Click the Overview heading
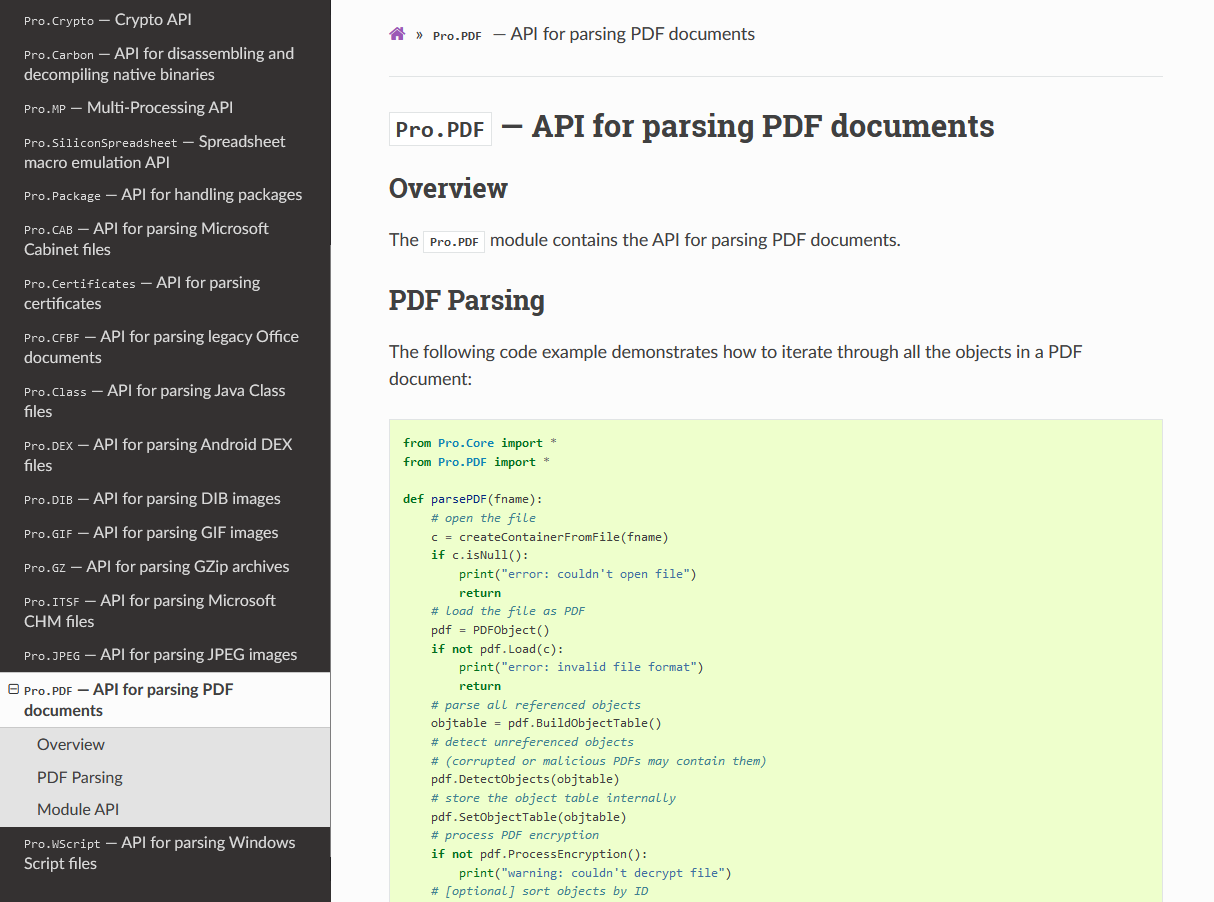 pos(448,189)
